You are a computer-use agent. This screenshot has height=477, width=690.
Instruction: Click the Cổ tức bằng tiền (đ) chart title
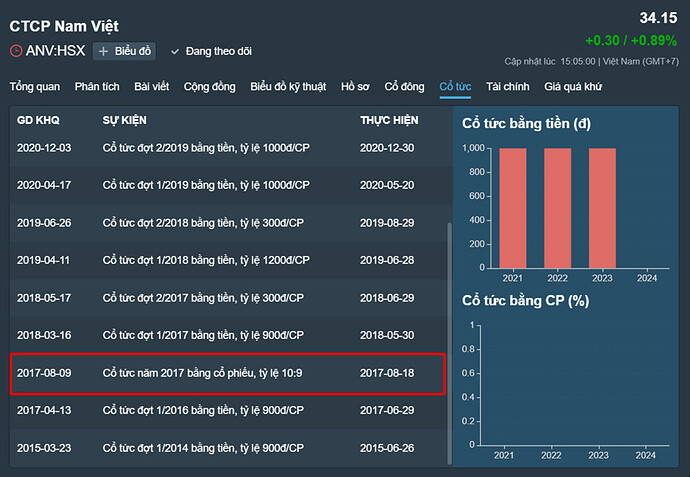tap(526, 124)
